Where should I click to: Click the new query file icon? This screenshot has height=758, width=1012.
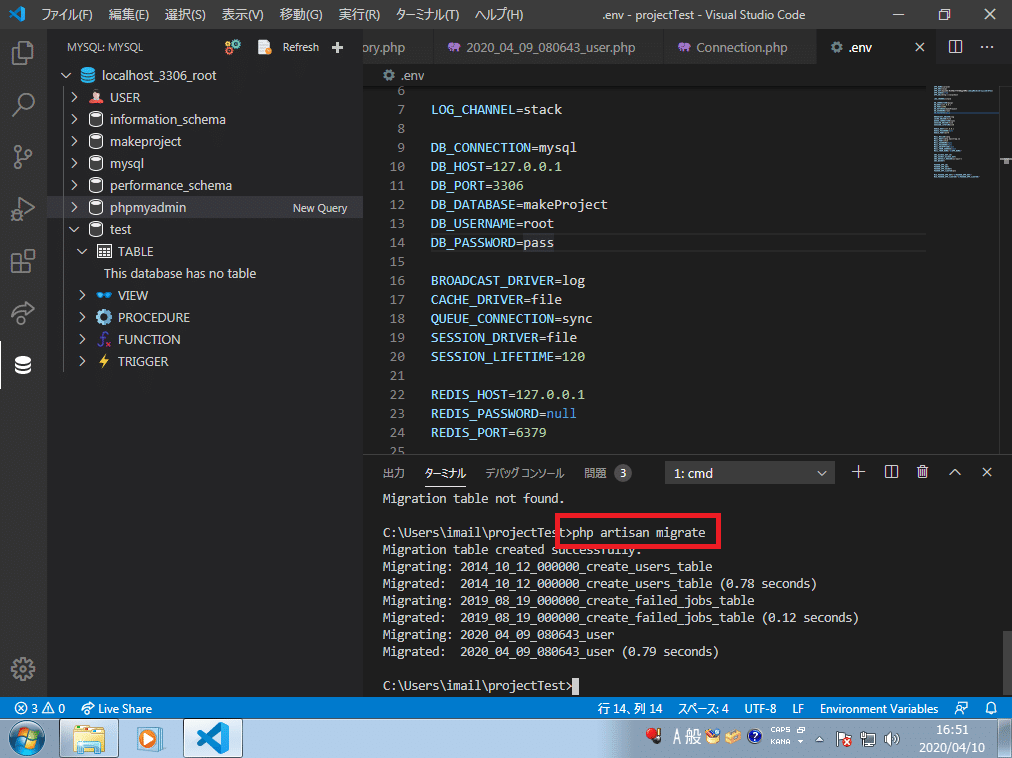tap(265, 47)
